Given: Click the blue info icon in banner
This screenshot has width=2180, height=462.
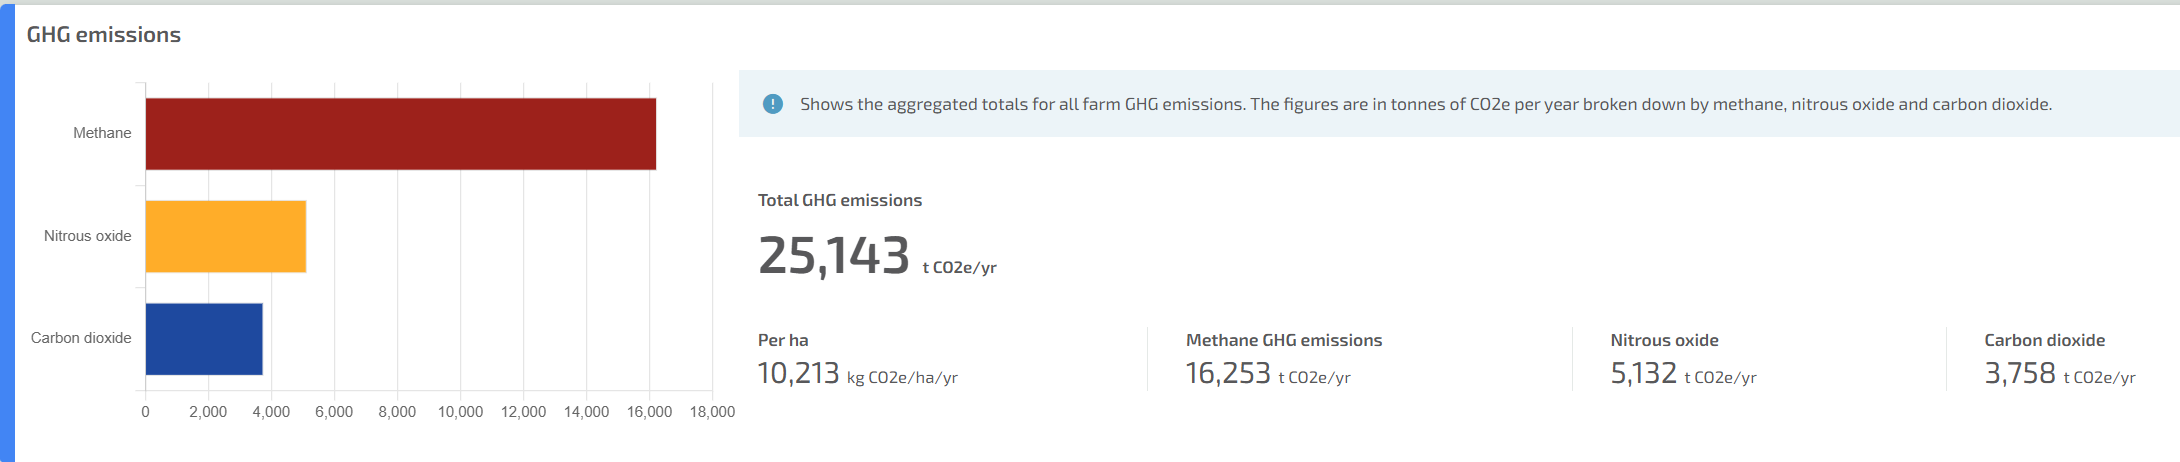Looking at the screenshot, I should pos(773,104).
